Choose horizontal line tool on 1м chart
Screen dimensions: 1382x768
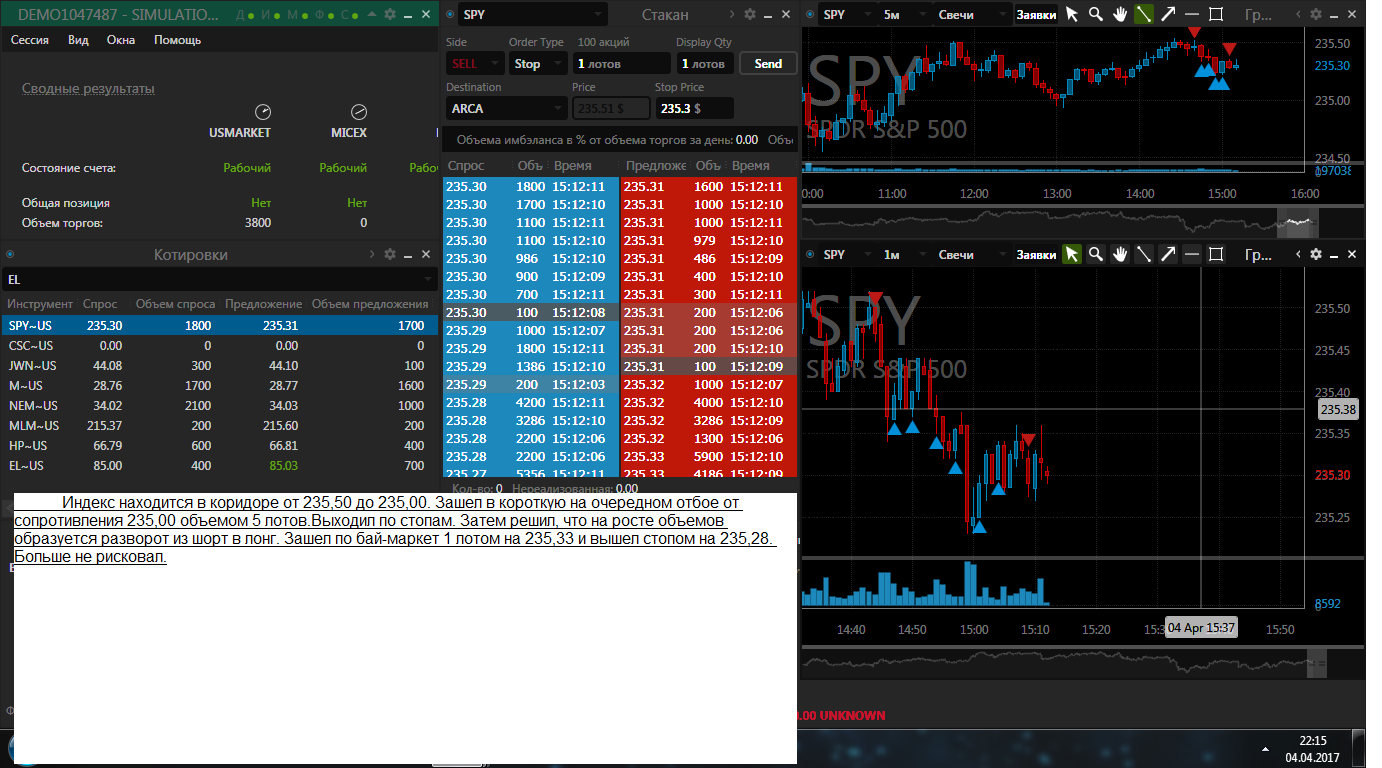click(1192, 255)
